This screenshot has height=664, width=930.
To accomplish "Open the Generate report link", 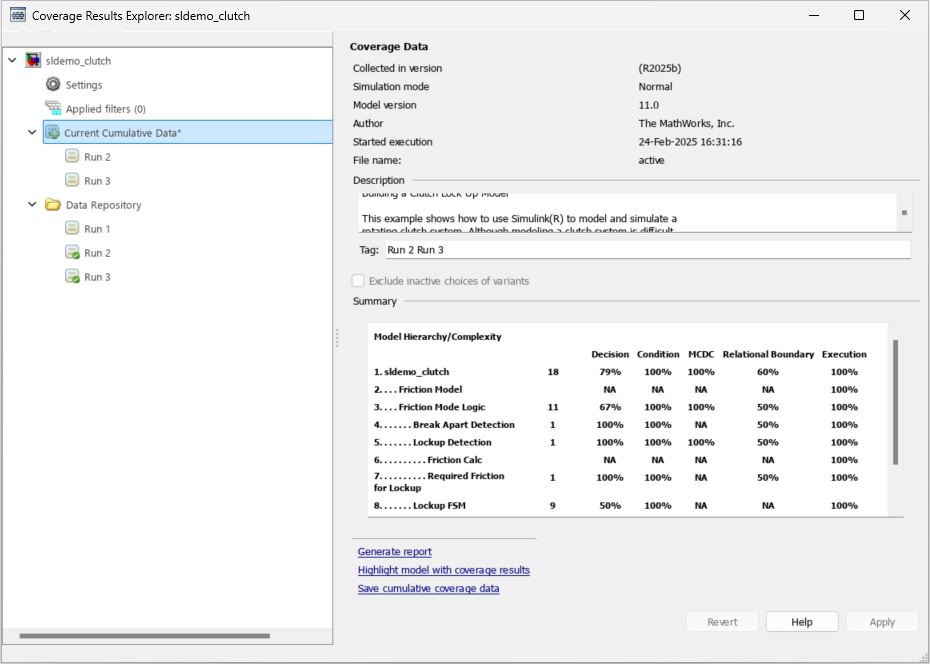I will click(394, 551).
